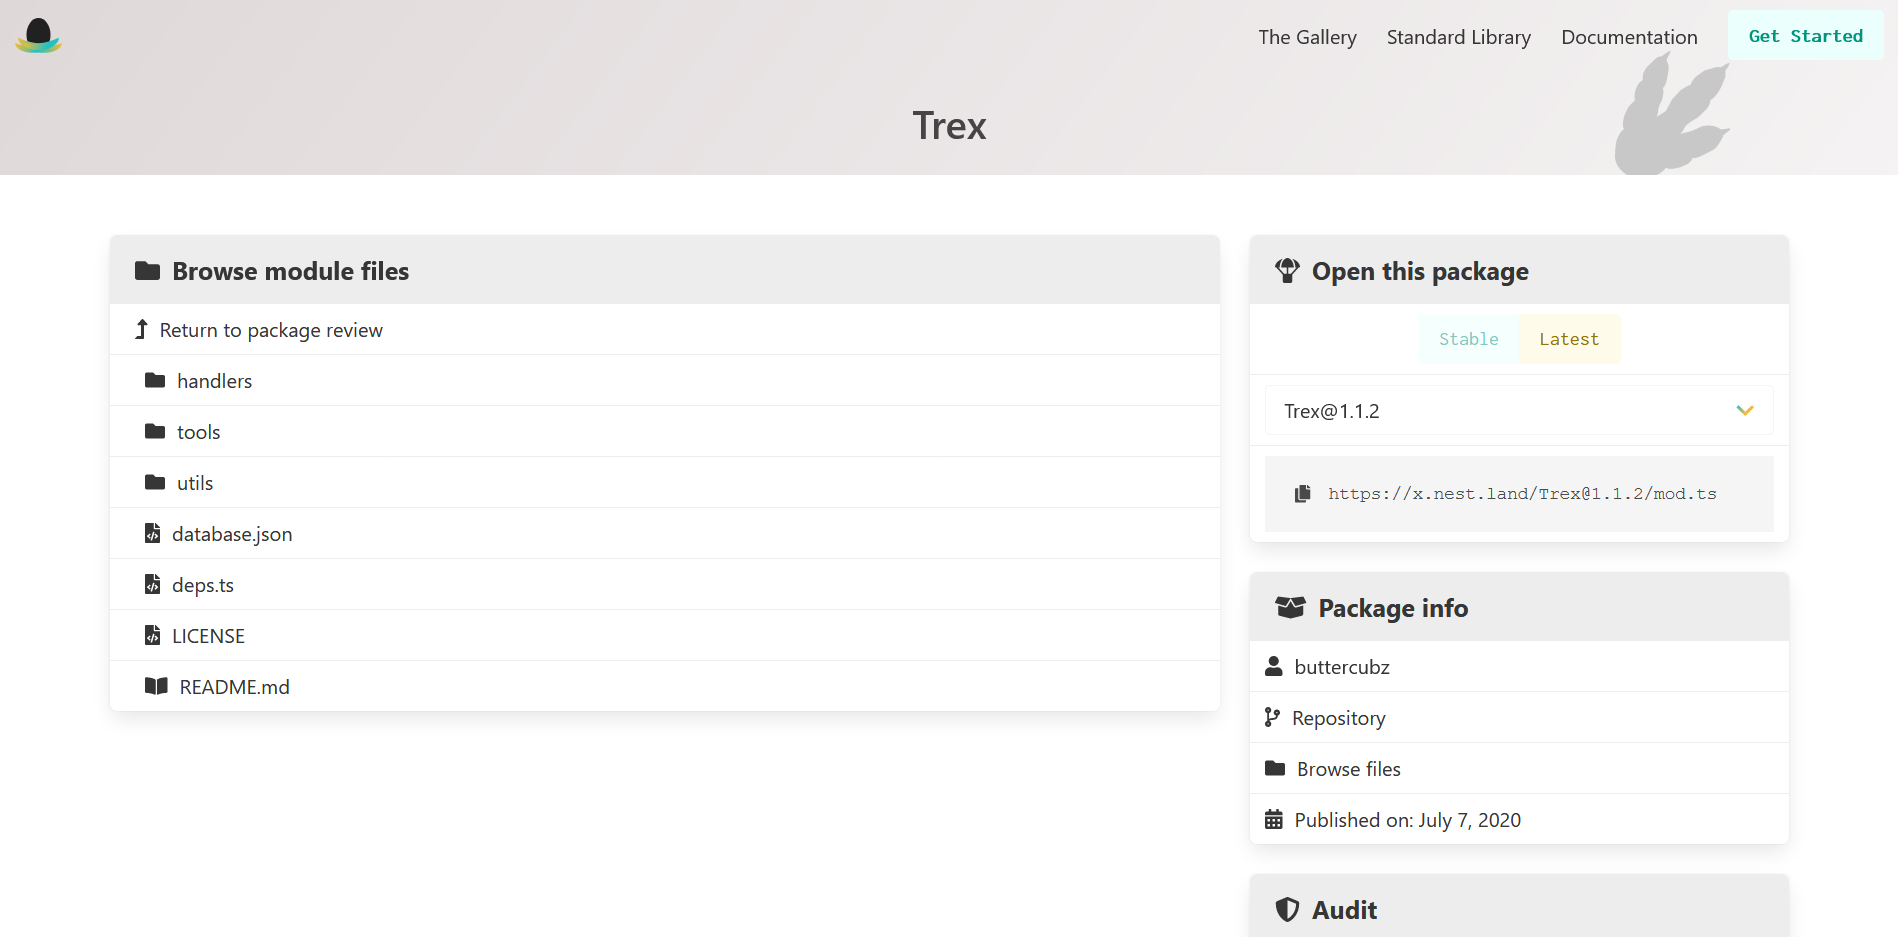Screen dimensions: 1898x937
Task: Click the user icon beside buttercubz
Action: [x=1273, y=666]
